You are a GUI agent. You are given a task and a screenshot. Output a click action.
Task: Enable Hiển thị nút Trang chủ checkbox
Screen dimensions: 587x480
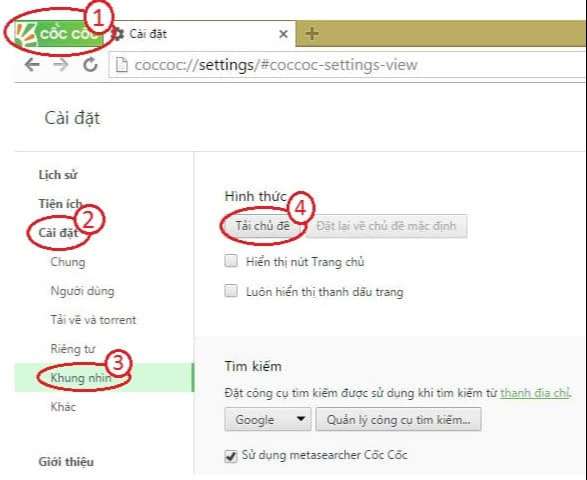pos(231,261)
